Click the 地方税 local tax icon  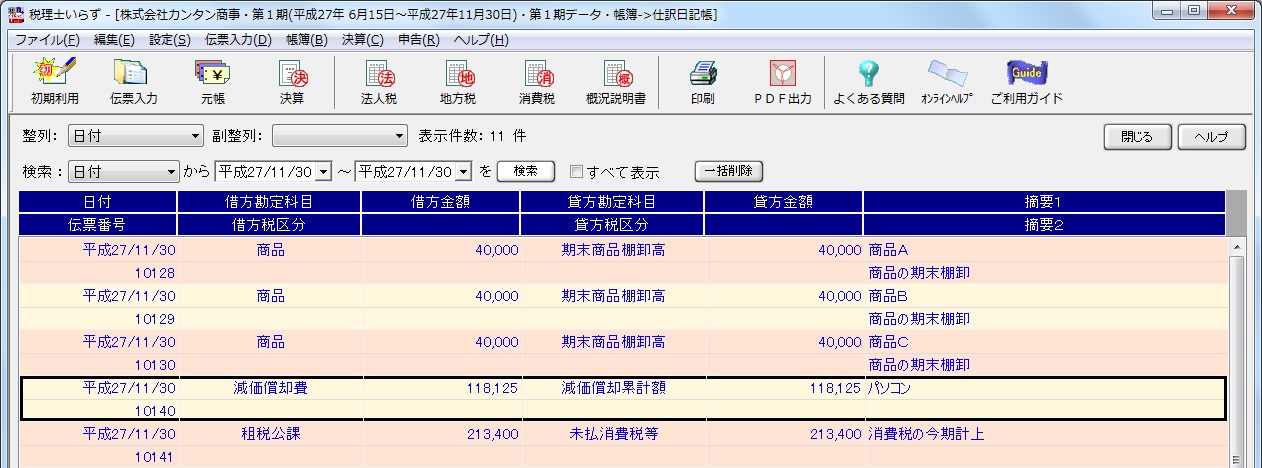(458, 81)
